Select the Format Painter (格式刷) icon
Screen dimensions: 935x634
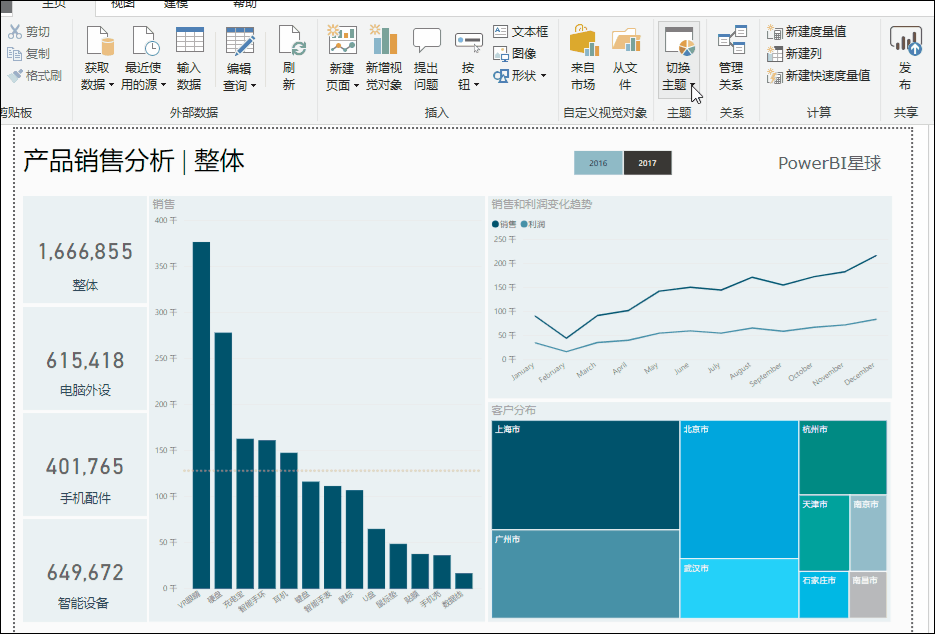pos(14,76)
